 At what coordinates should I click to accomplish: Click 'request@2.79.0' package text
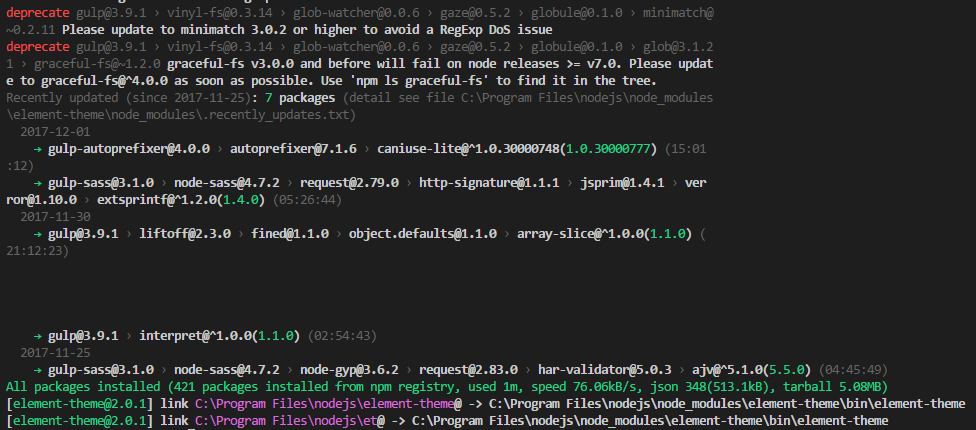click(x=349, y=183)
